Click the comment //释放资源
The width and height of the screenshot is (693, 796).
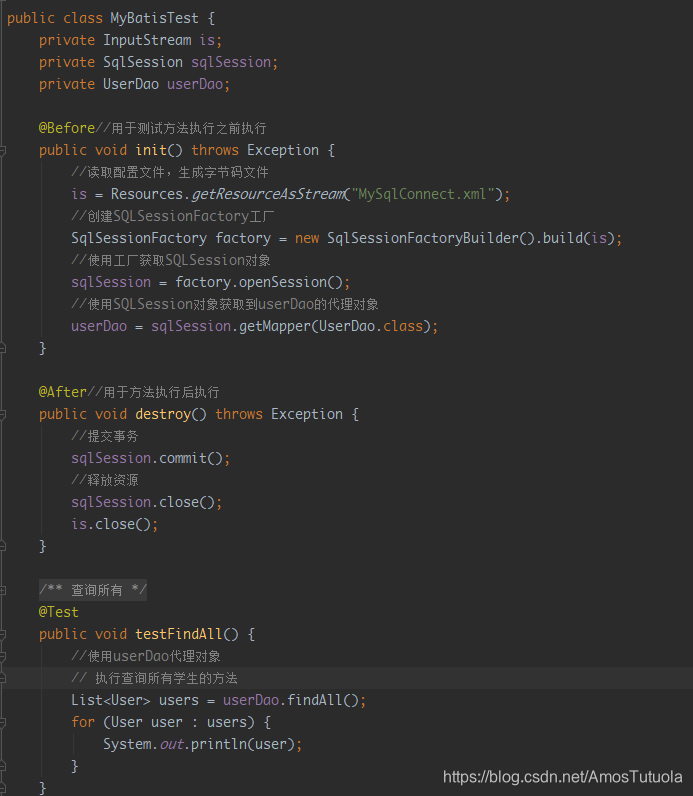[x=105, y=480]
